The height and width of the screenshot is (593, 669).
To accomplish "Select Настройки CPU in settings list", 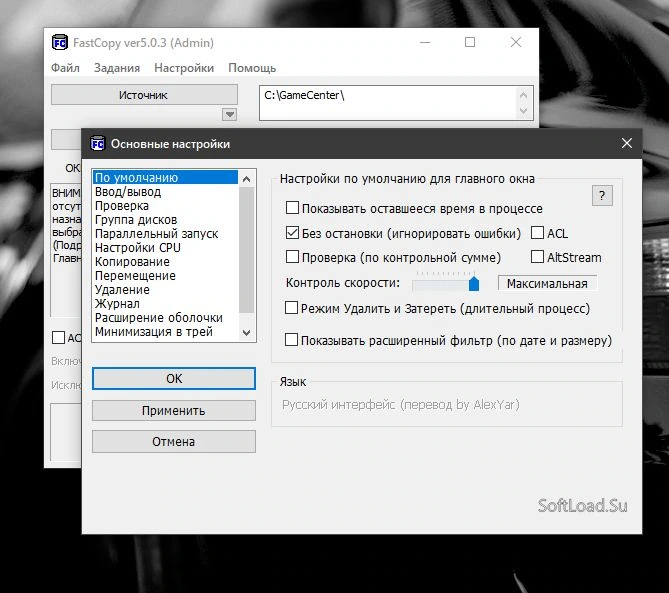I will [165, 247].
